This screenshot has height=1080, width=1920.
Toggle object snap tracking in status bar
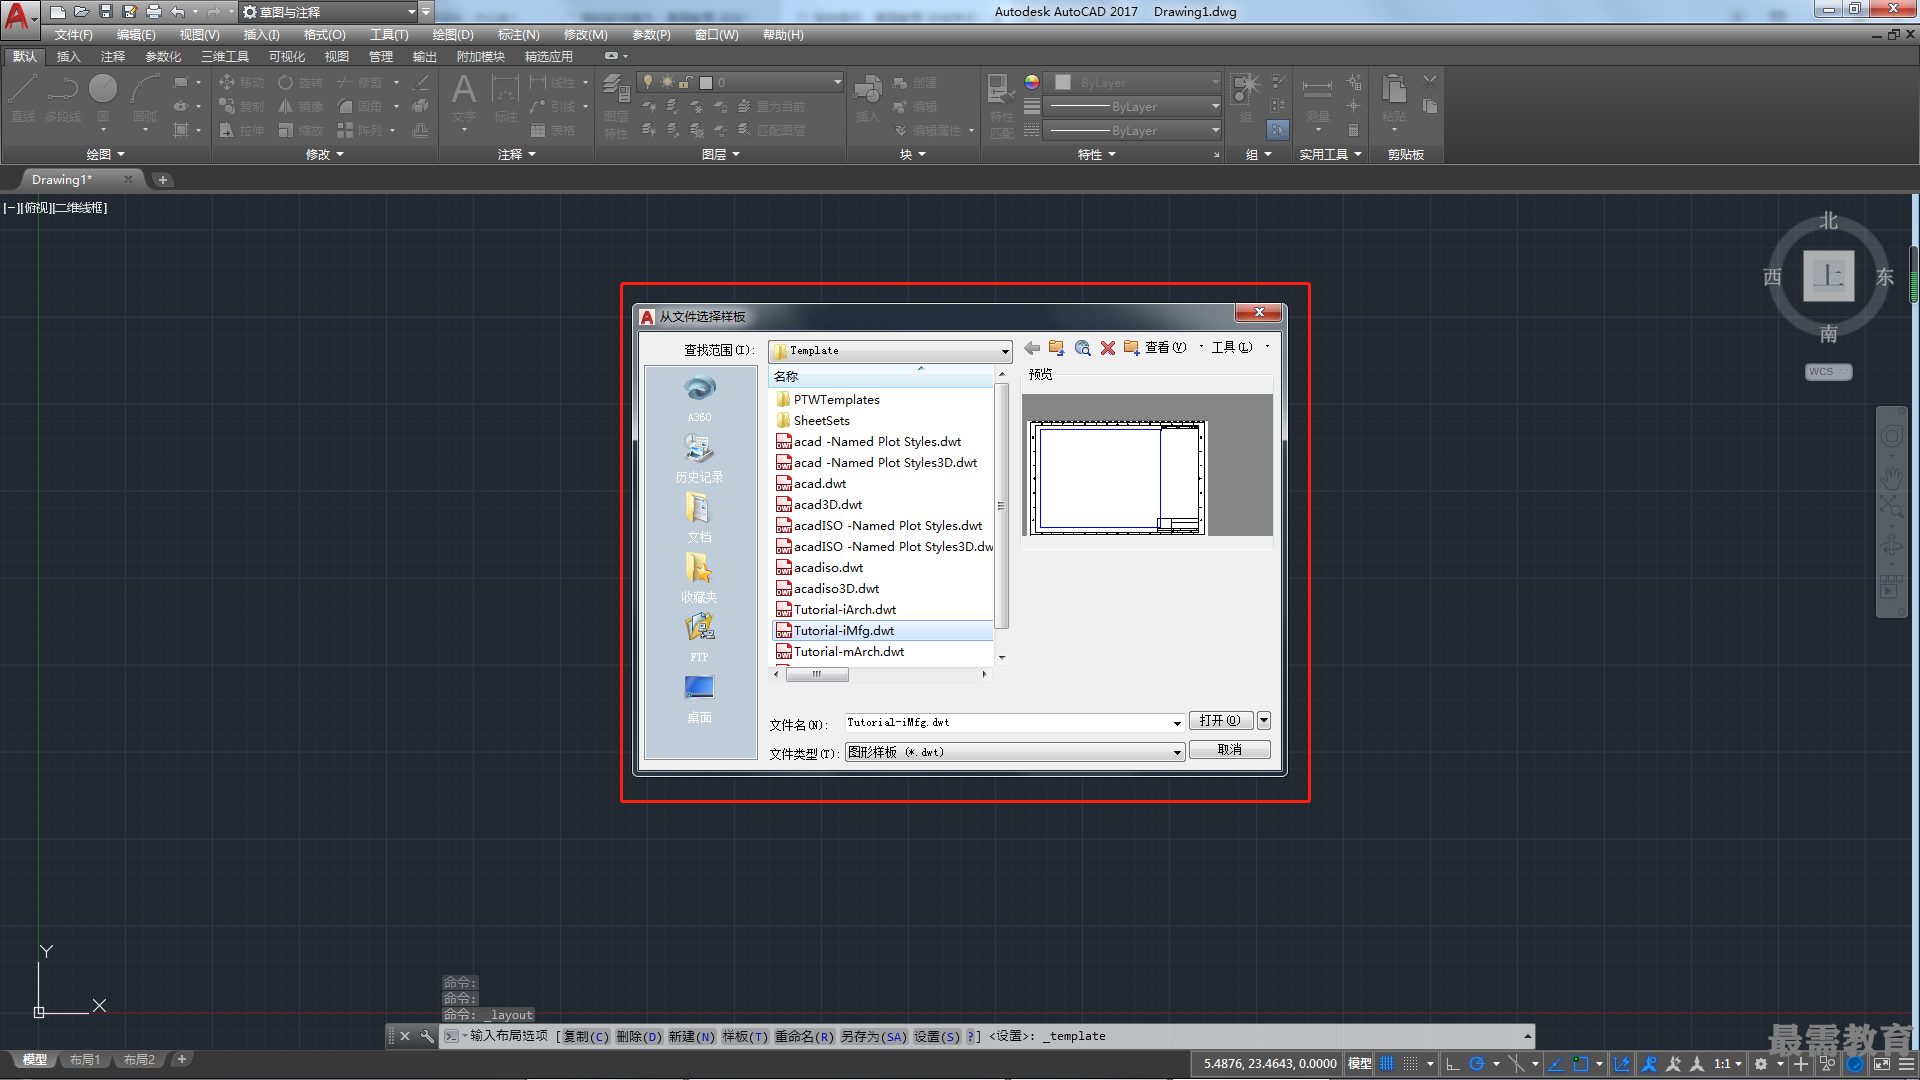[1555, 1064]
